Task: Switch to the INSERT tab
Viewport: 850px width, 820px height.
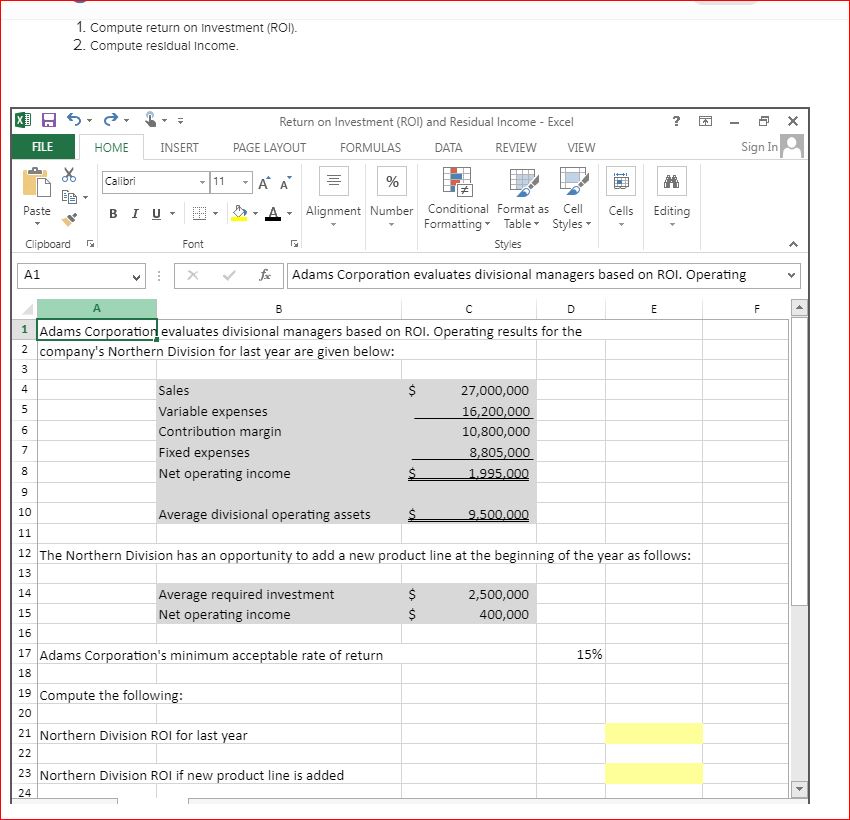Action: pyautogui.click(x=179, y=147)
